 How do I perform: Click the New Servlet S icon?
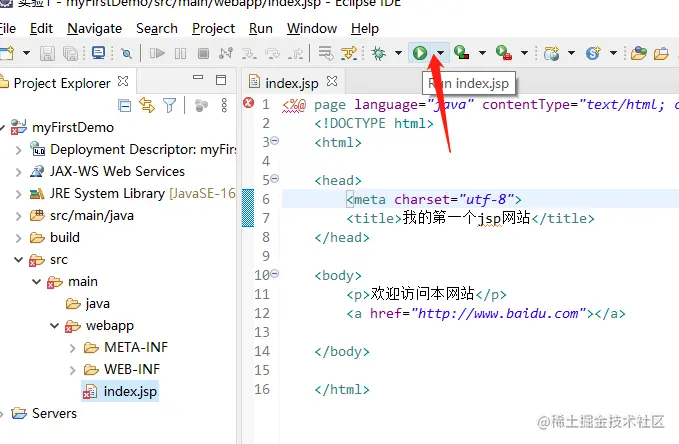593,53
